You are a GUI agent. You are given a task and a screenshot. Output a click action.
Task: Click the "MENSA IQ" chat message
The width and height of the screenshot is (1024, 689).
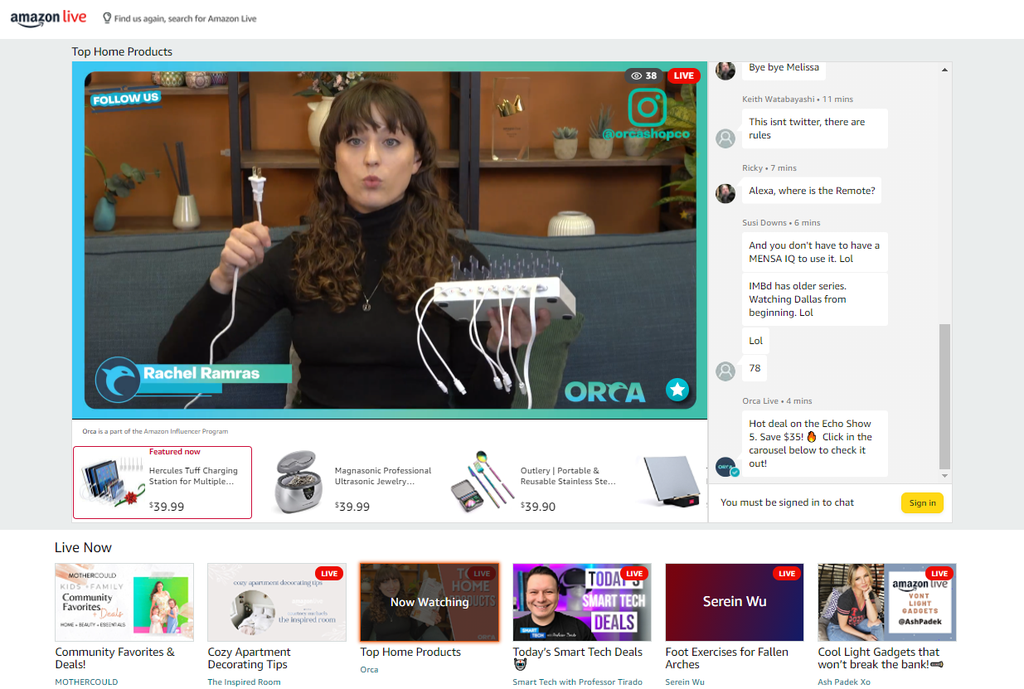(x=814, y=252)
